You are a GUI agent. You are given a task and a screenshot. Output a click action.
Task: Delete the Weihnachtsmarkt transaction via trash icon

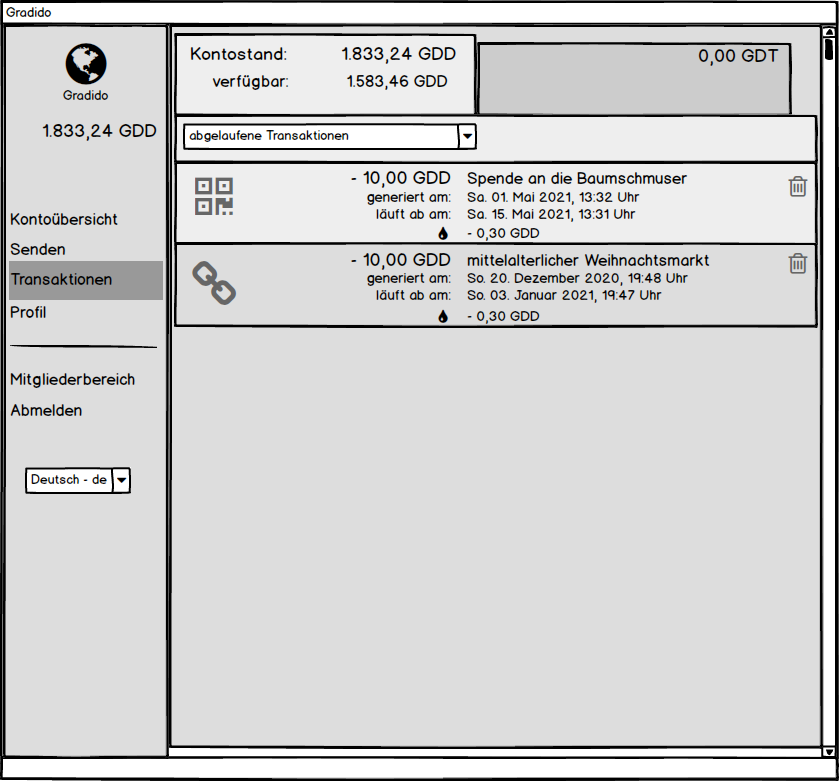tap(797, 263)
